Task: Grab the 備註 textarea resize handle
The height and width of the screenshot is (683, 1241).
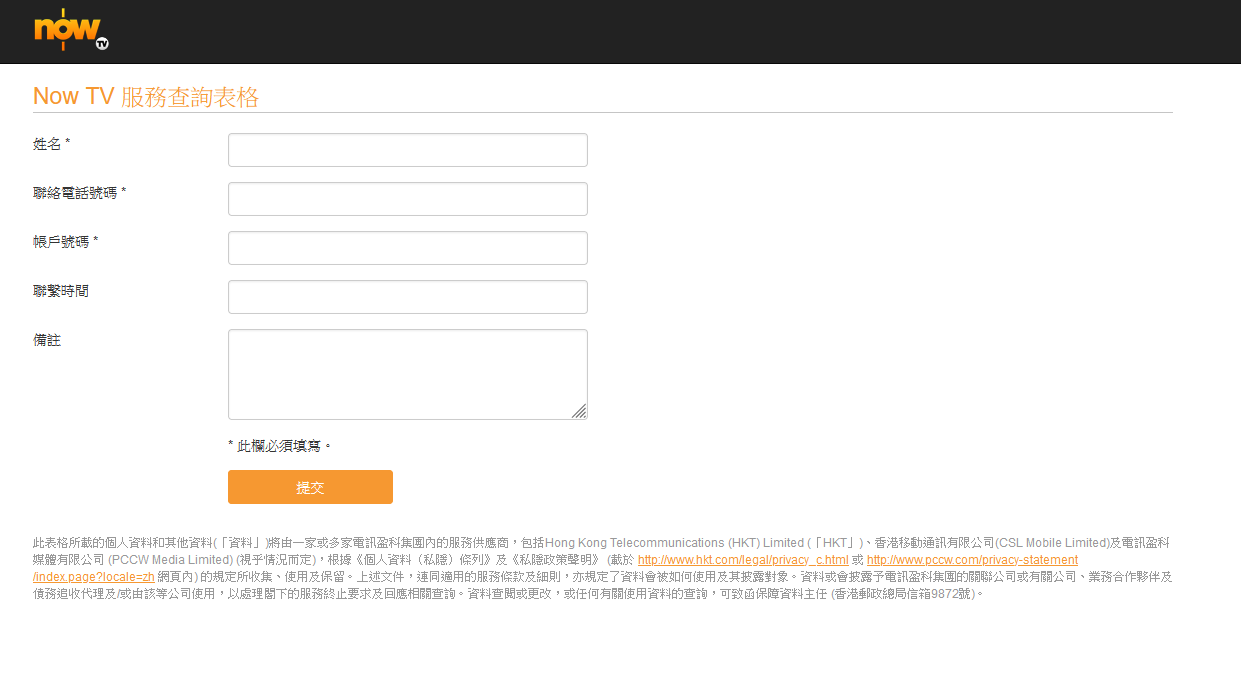Action: point(579,411)
